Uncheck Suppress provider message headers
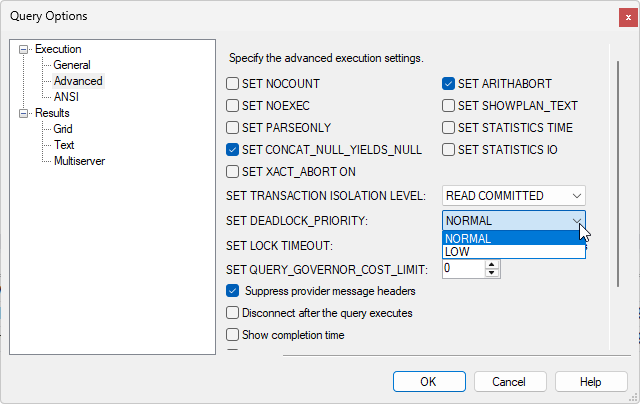This screenshot has height=404, width=640. pos(233,292)
